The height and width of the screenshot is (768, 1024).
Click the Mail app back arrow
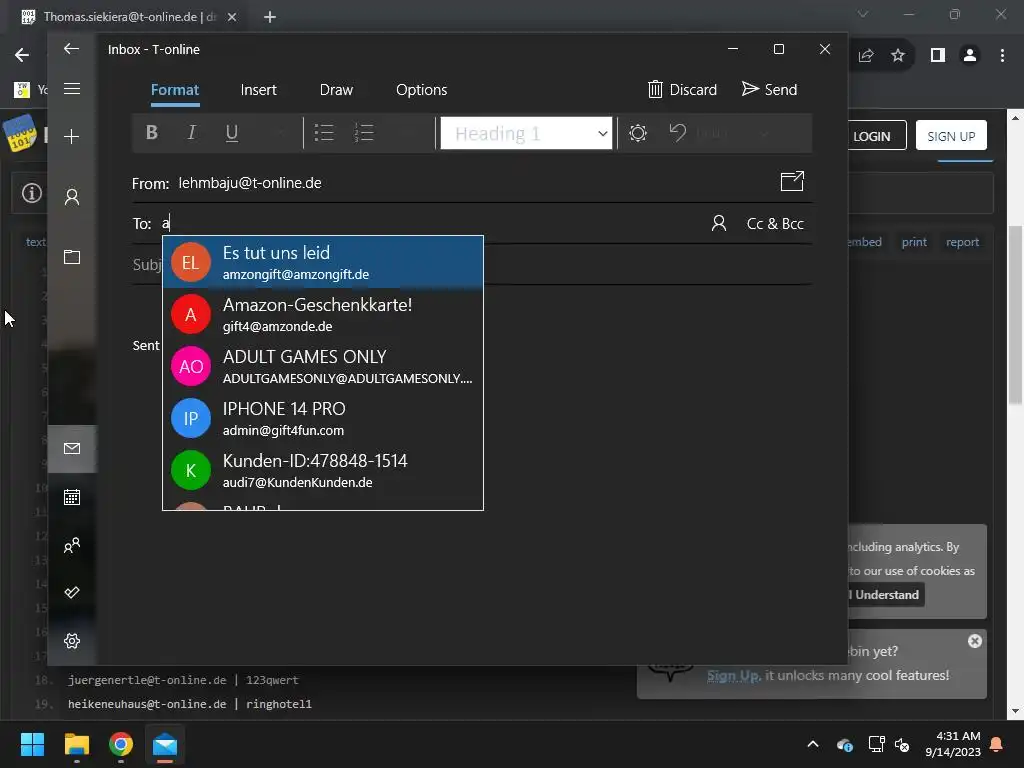(x=71, y=49)
